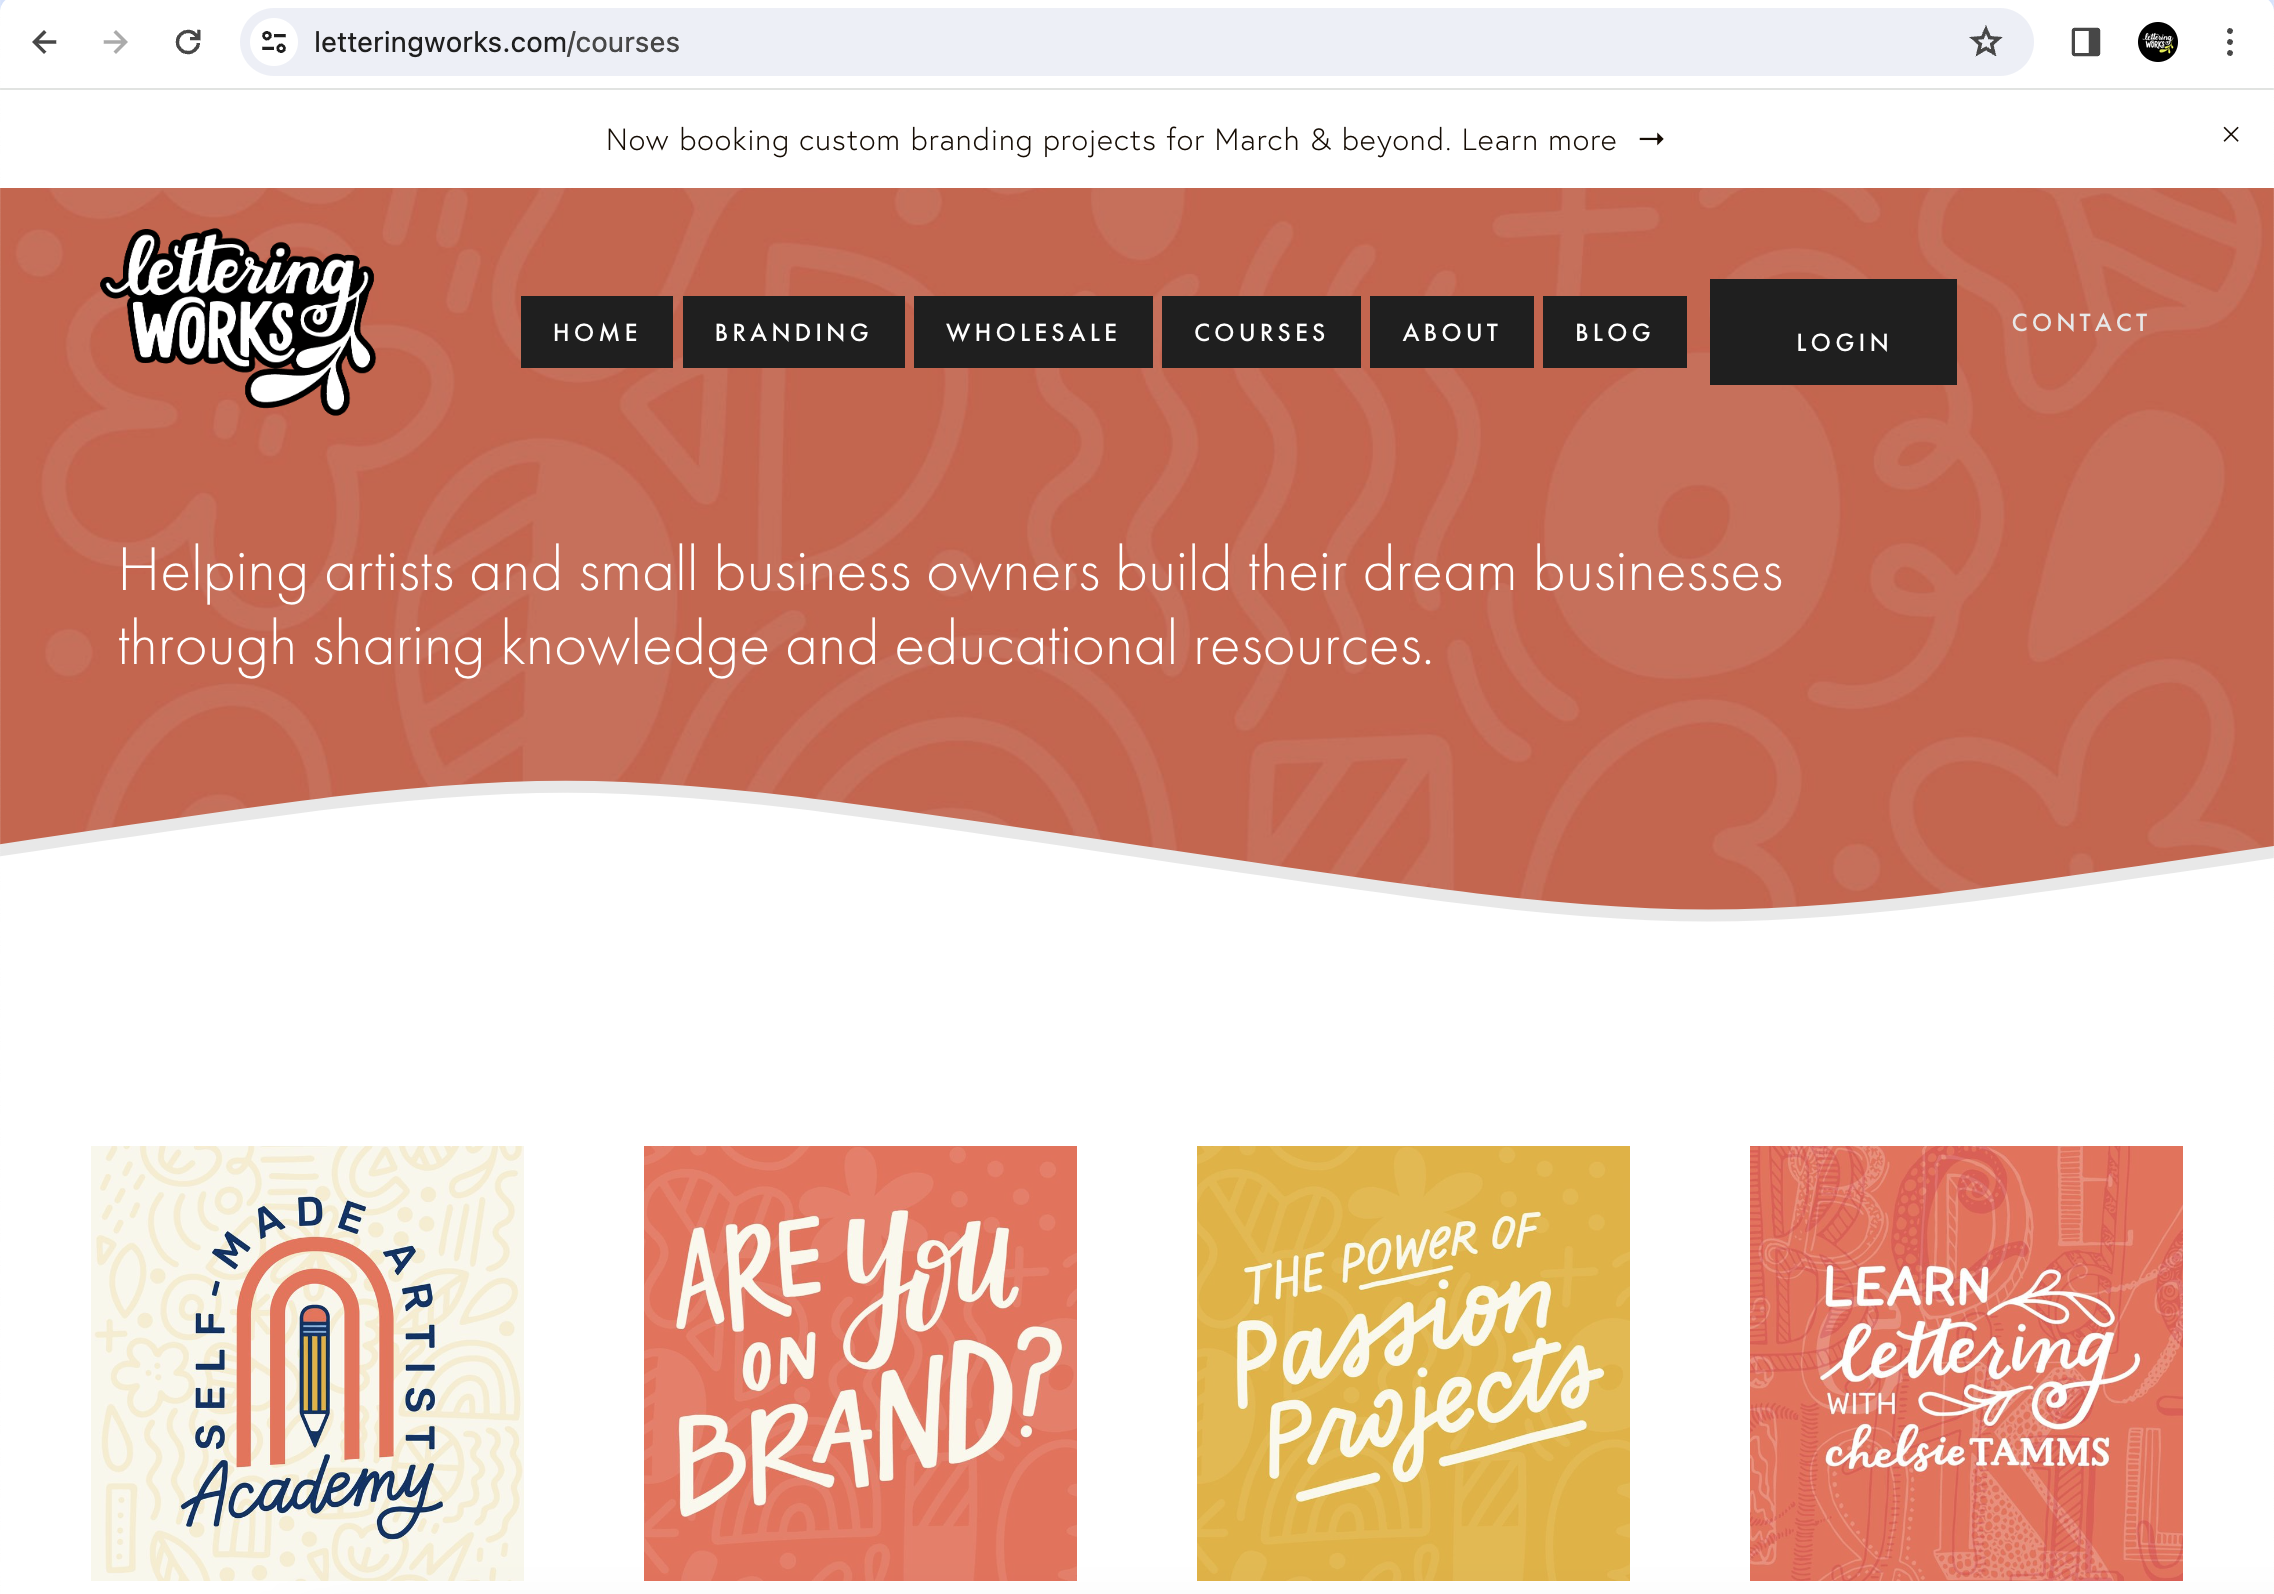
Task: Click the Login button
Action: [1833, 332]
